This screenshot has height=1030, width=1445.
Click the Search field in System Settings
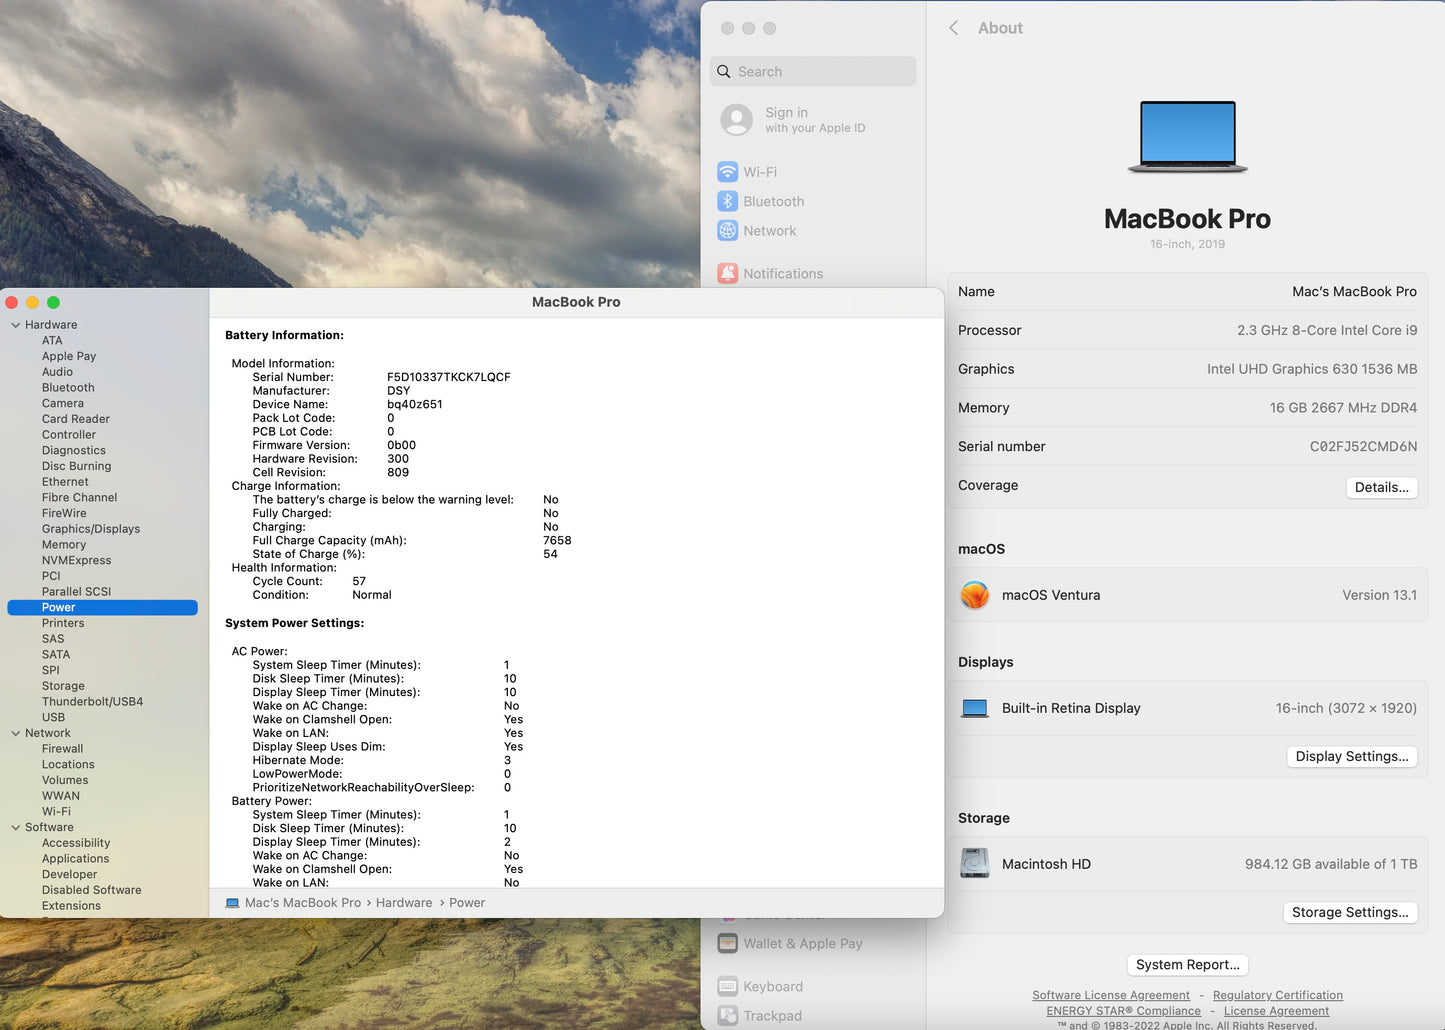pos(812,71)
